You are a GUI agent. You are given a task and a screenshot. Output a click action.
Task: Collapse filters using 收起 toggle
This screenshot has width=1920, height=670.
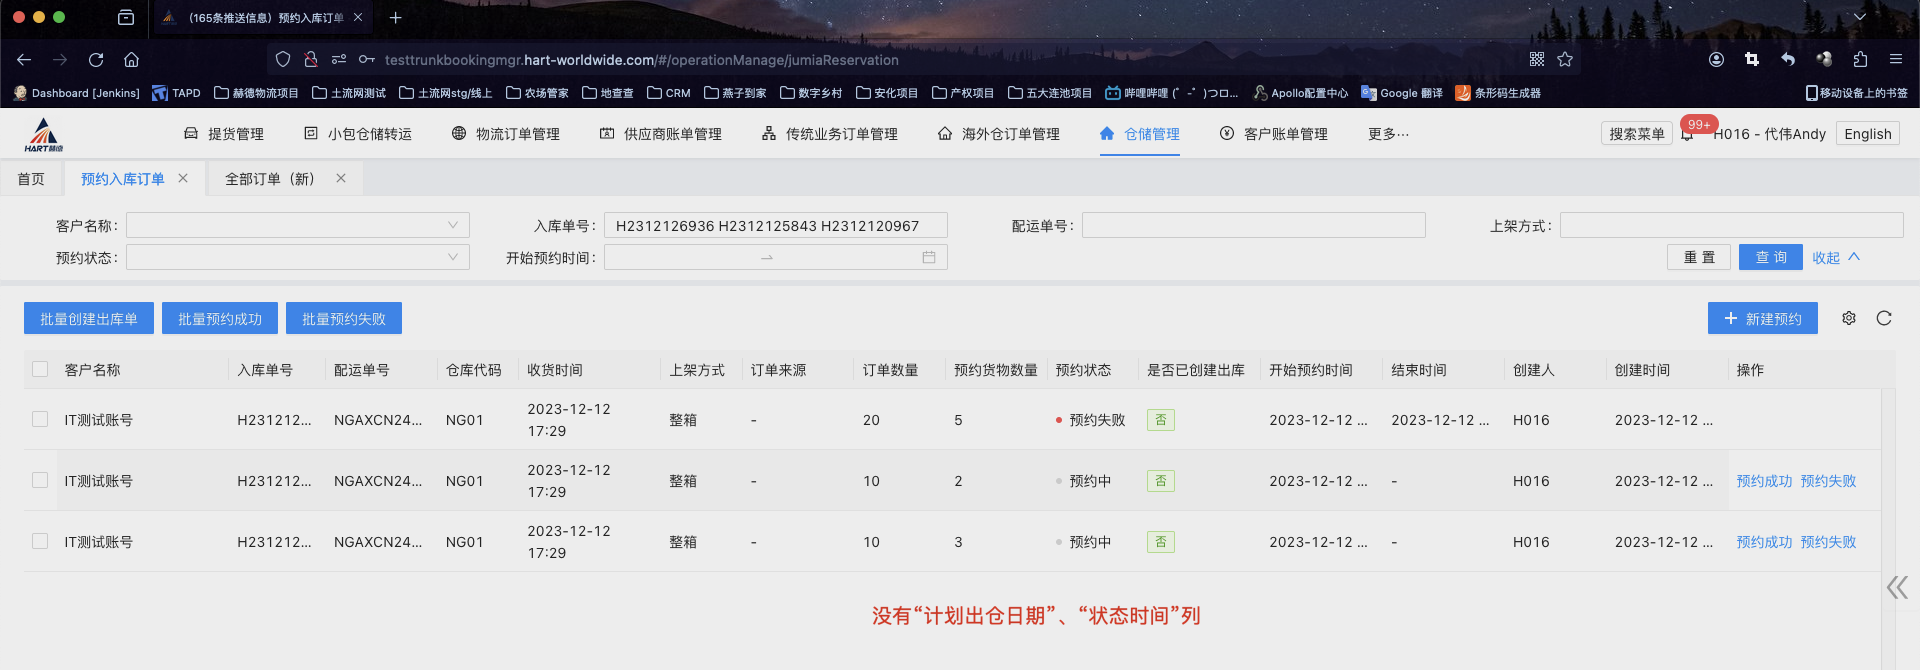1835,257
